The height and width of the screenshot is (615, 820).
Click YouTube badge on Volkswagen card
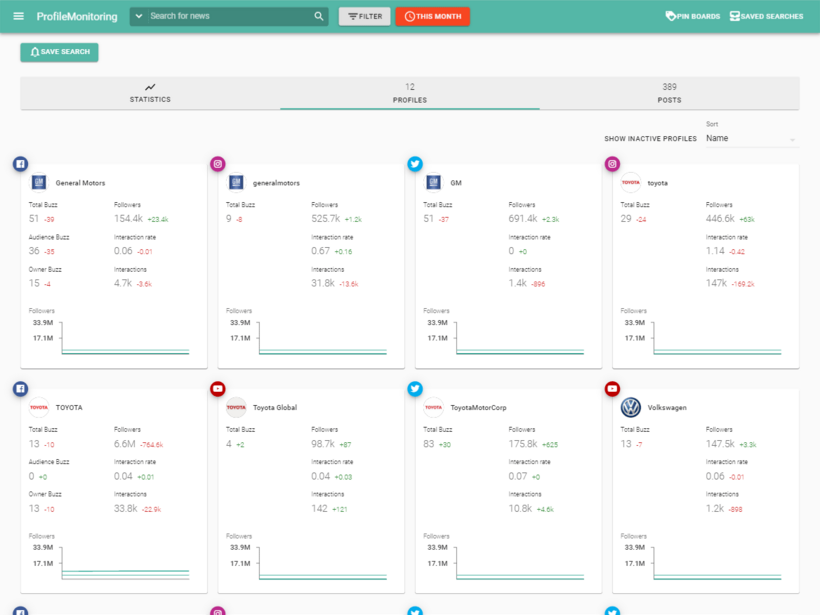[x=612, y=389]
